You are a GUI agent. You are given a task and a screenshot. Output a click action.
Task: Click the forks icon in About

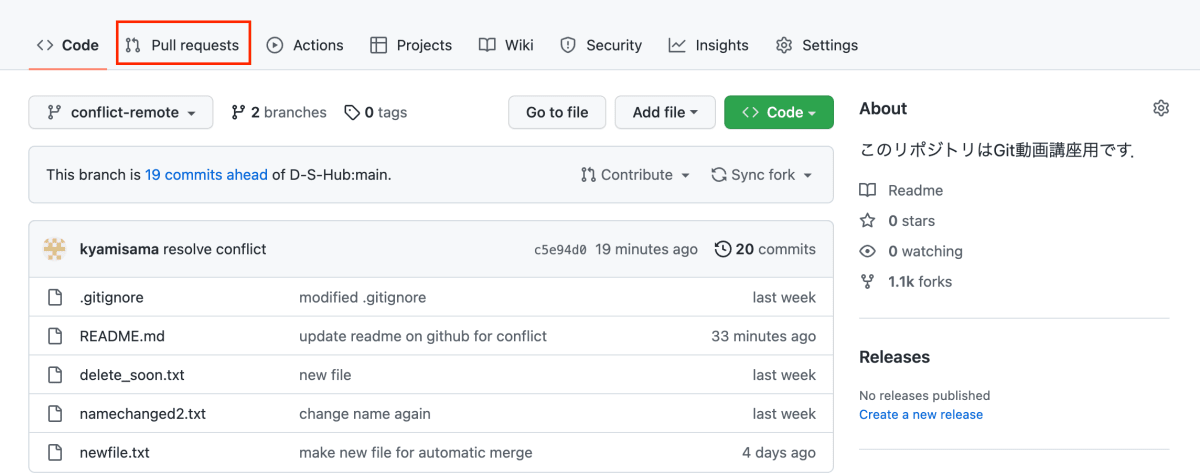point(868,282)
